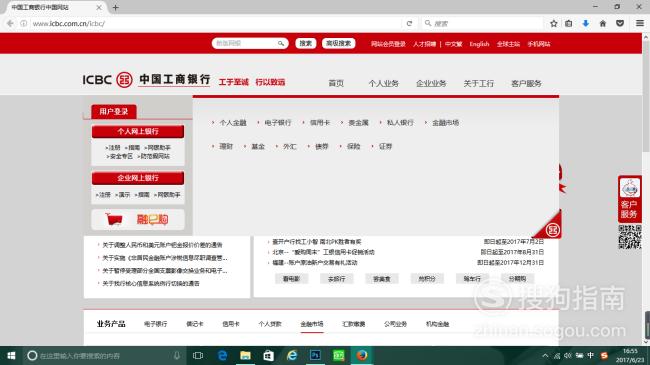Bookmark this page with the star icon
This screenshot has width=650, height=365.
[553, 24]
